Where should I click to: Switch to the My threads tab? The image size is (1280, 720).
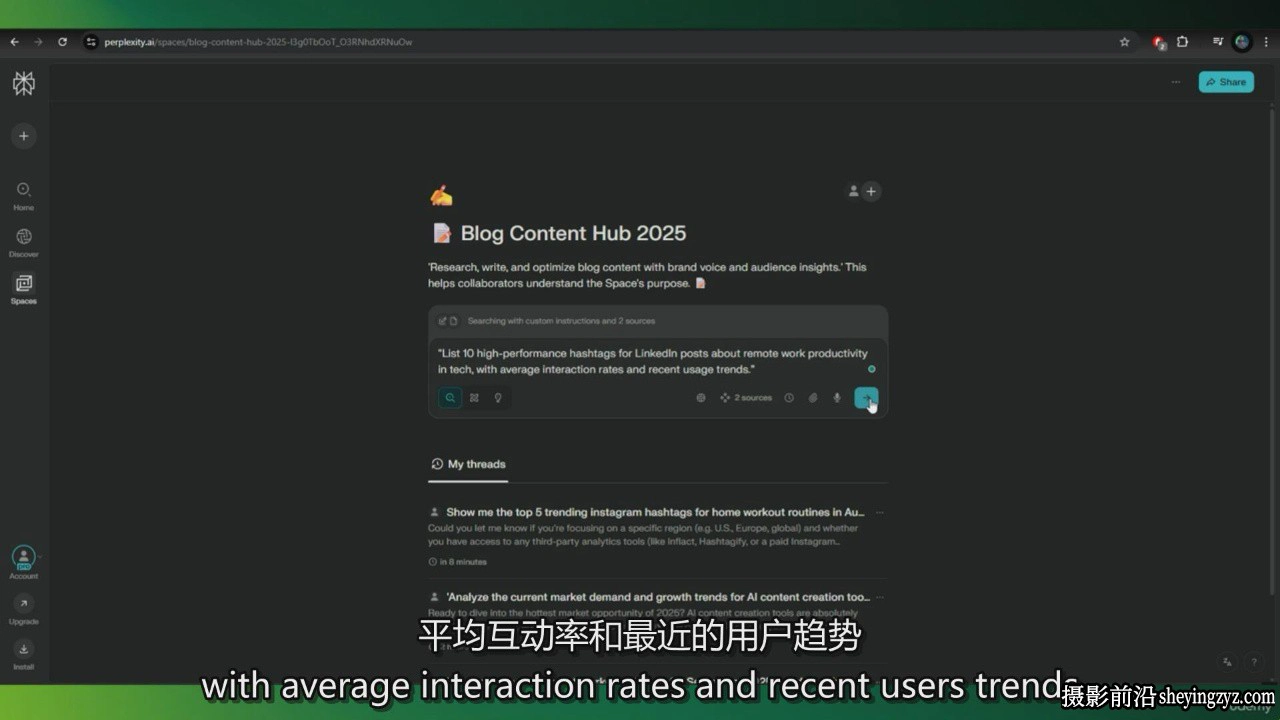[x=468, y=464]
